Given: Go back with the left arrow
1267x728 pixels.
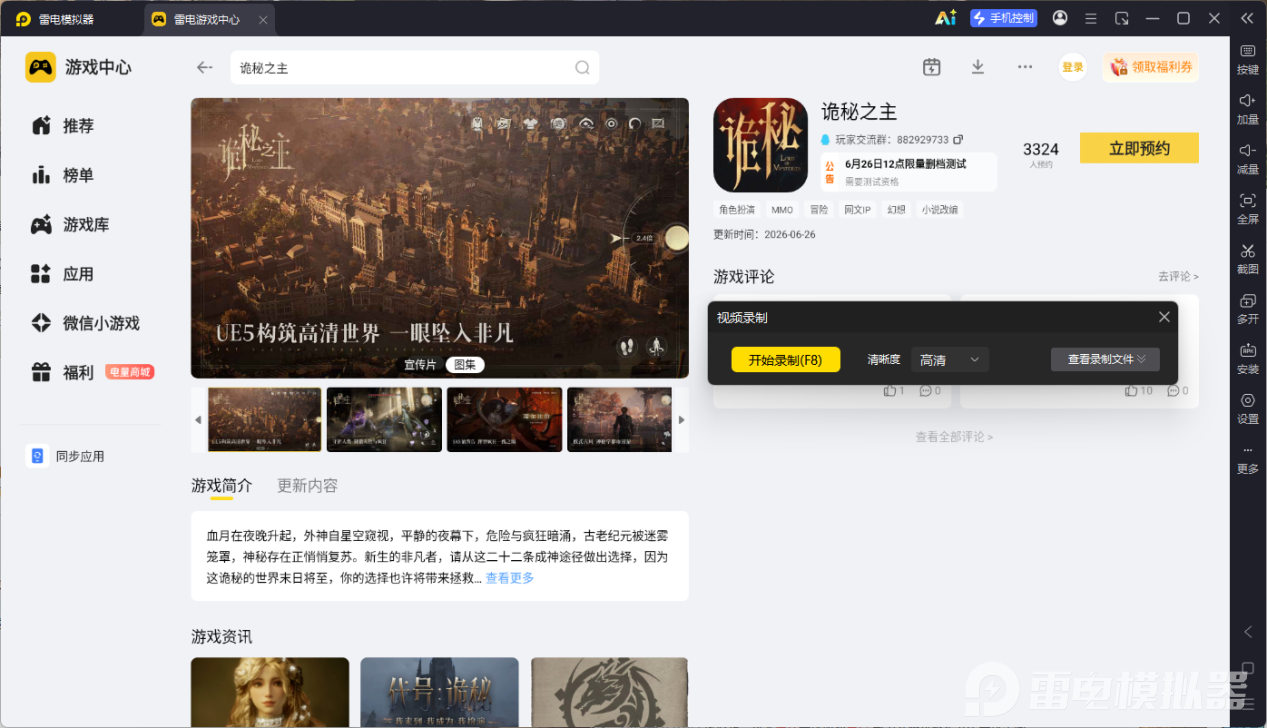Looking at the screenshot, I should pos(204,67).
